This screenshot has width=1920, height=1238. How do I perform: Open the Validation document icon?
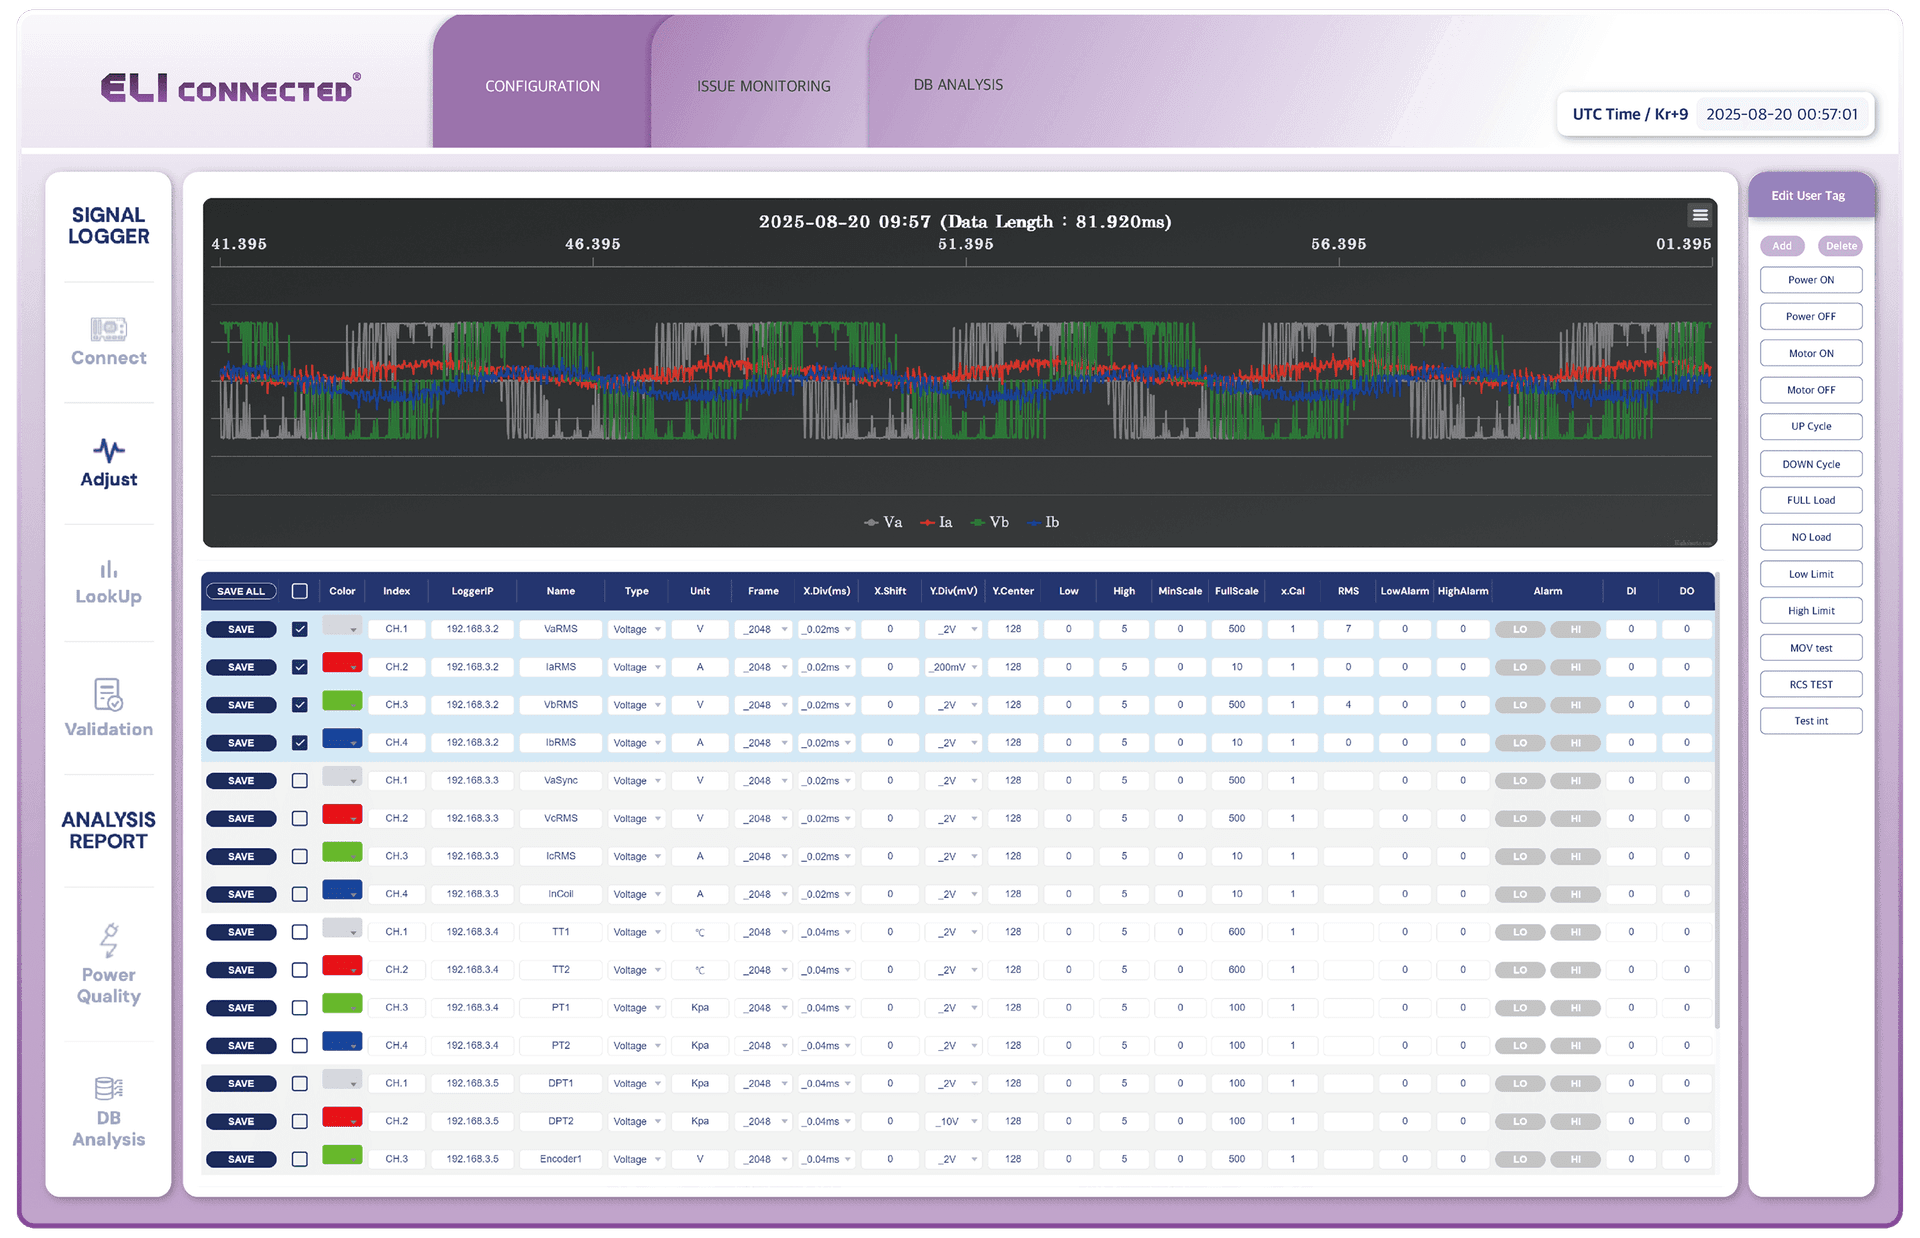pyautogui.click(x=108, y=694)
